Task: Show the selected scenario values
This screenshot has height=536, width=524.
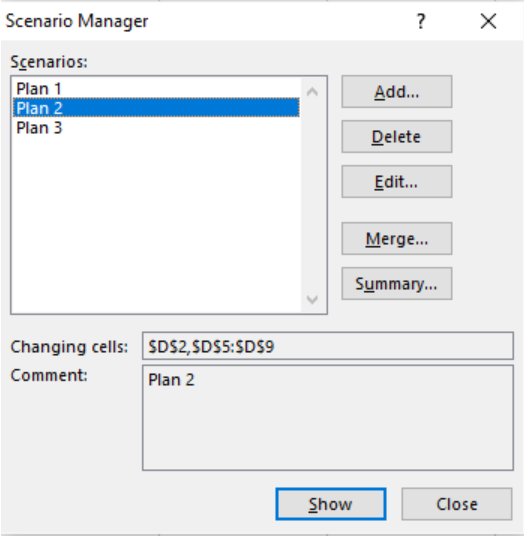Action: [x=331, y=504]
